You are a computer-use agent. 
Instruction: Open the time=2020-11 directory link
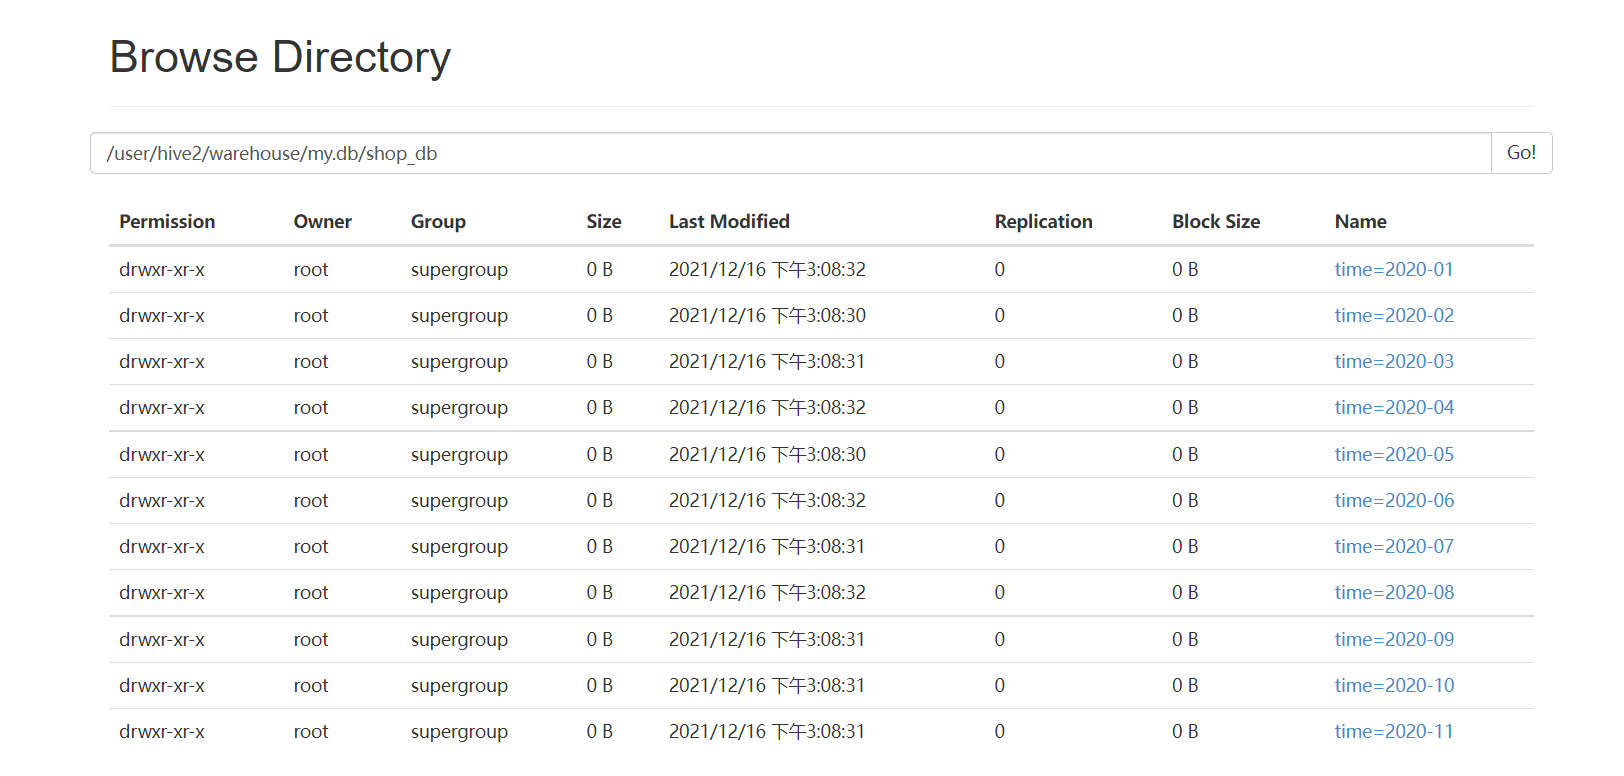[x=1393, y=731]
